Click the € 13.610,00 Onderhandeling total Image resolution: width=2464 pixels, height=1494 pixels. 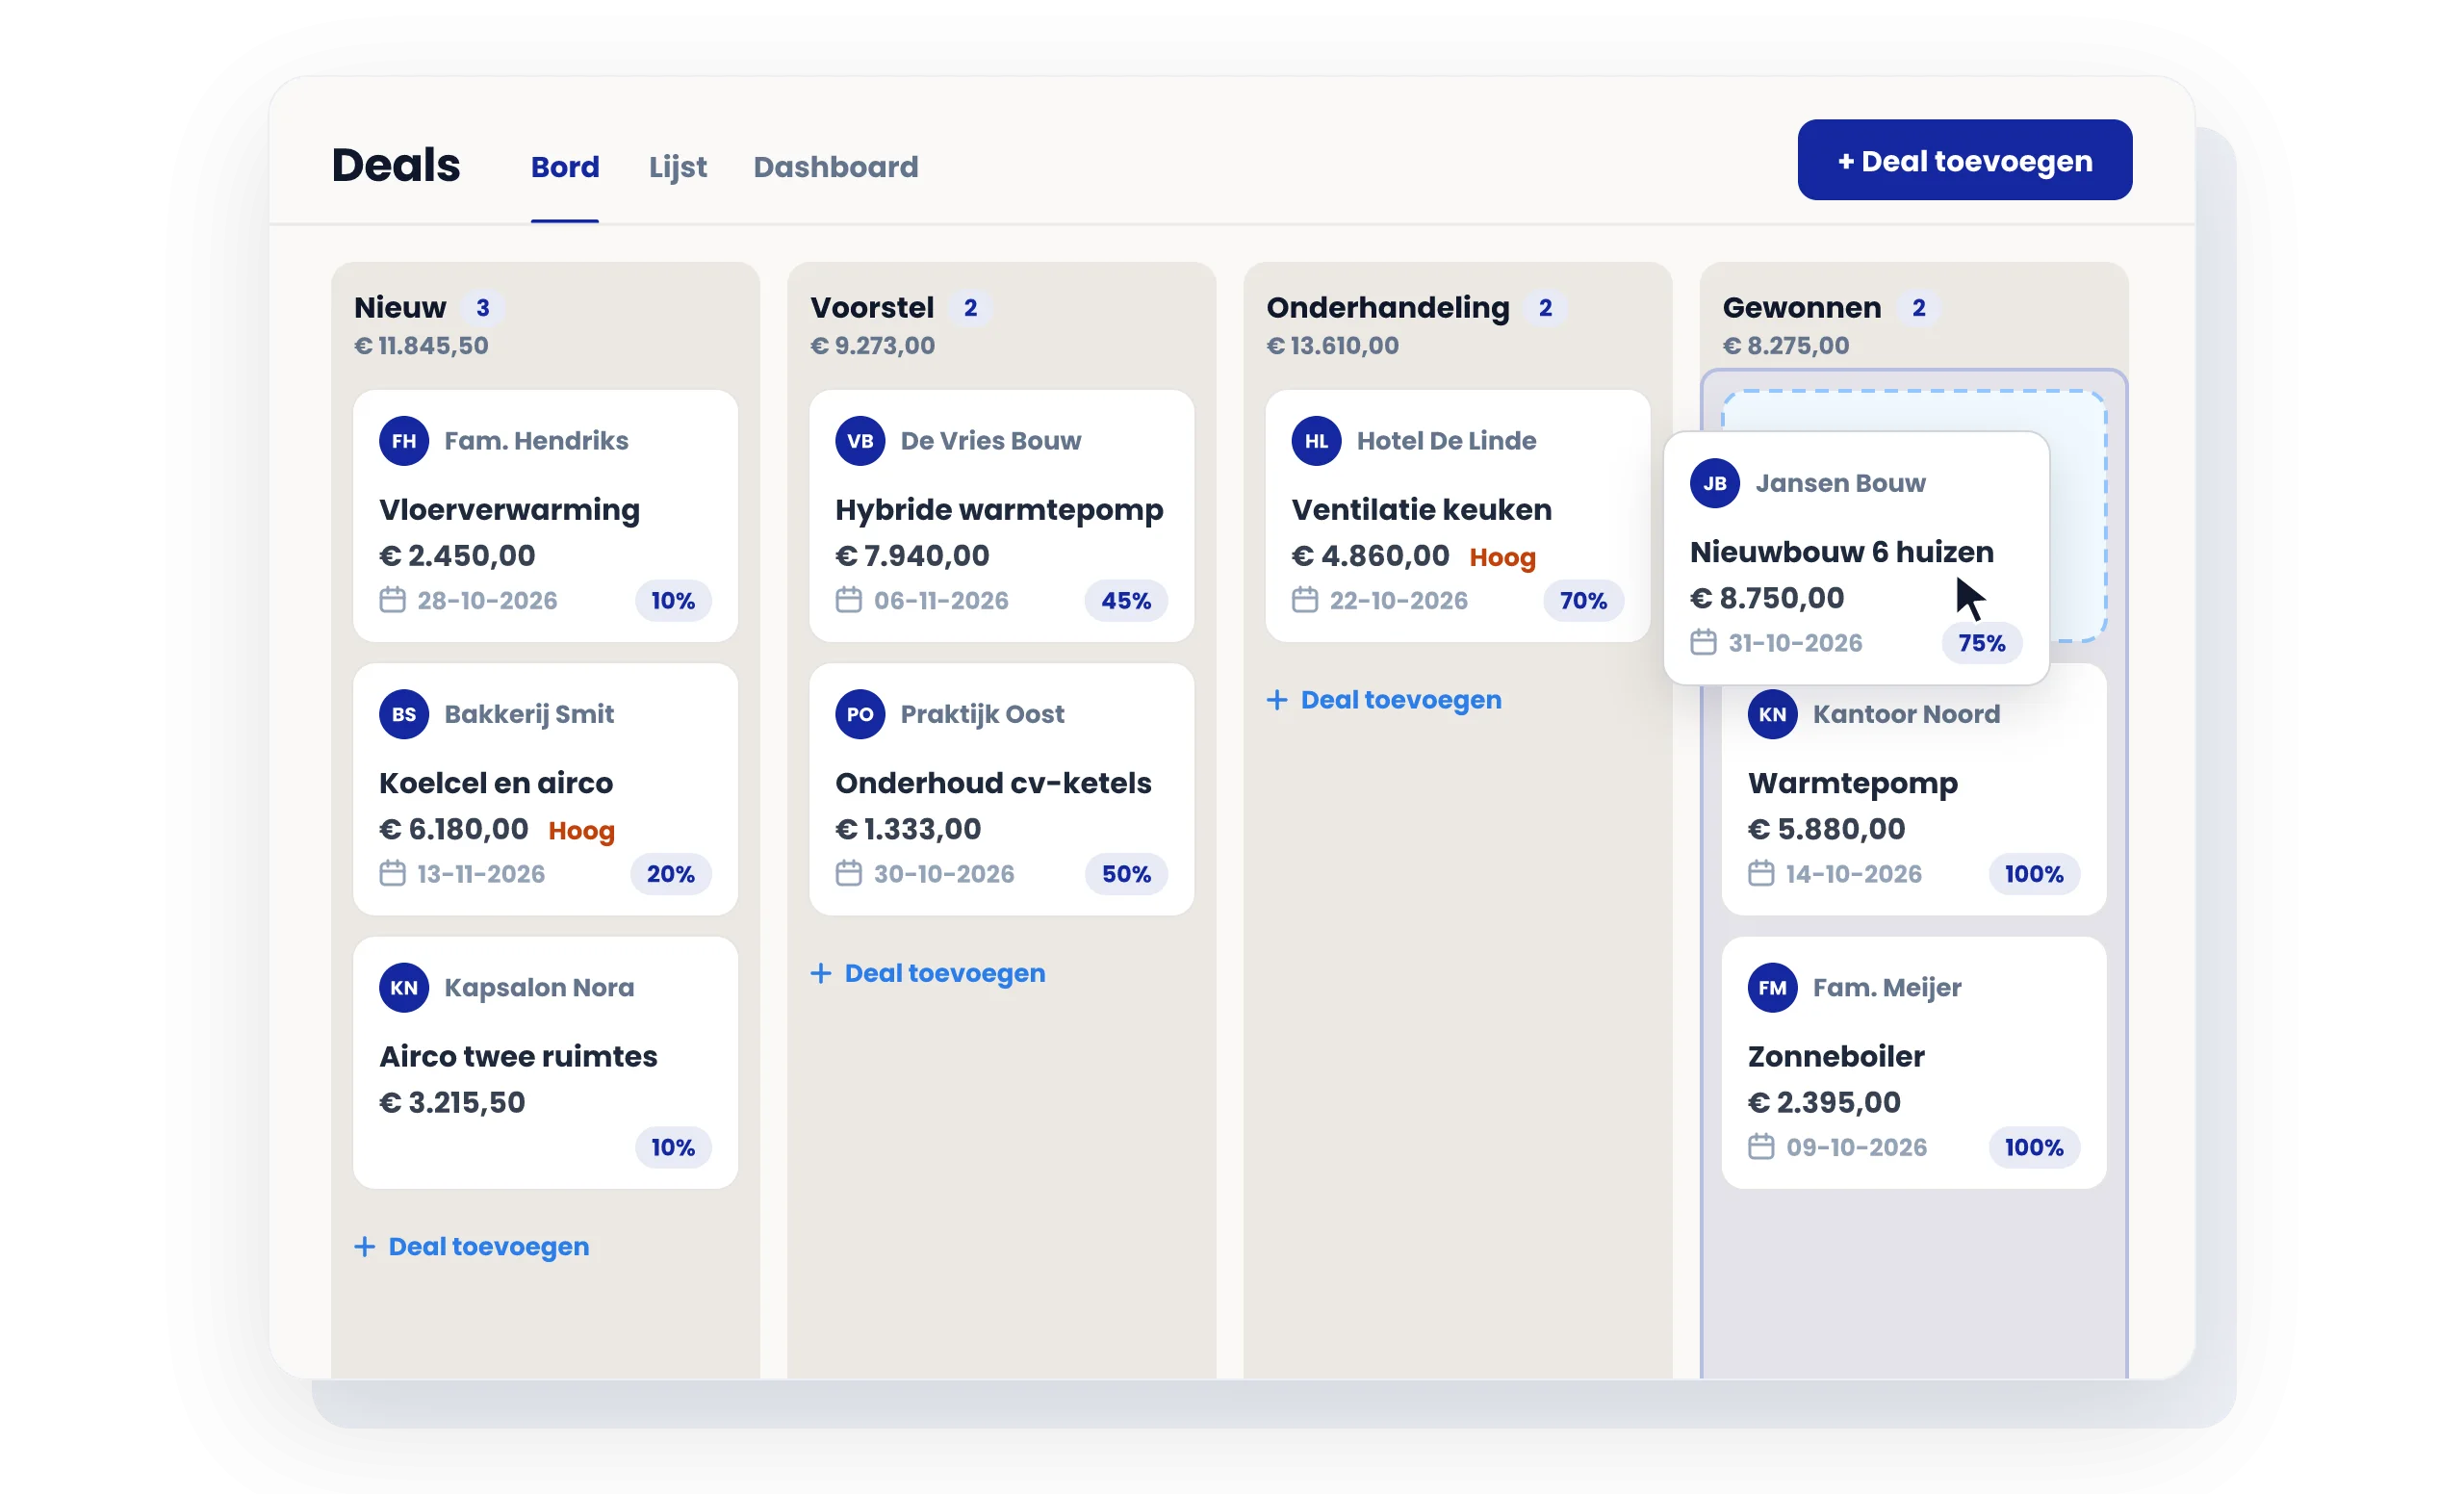pos(1332,346)
